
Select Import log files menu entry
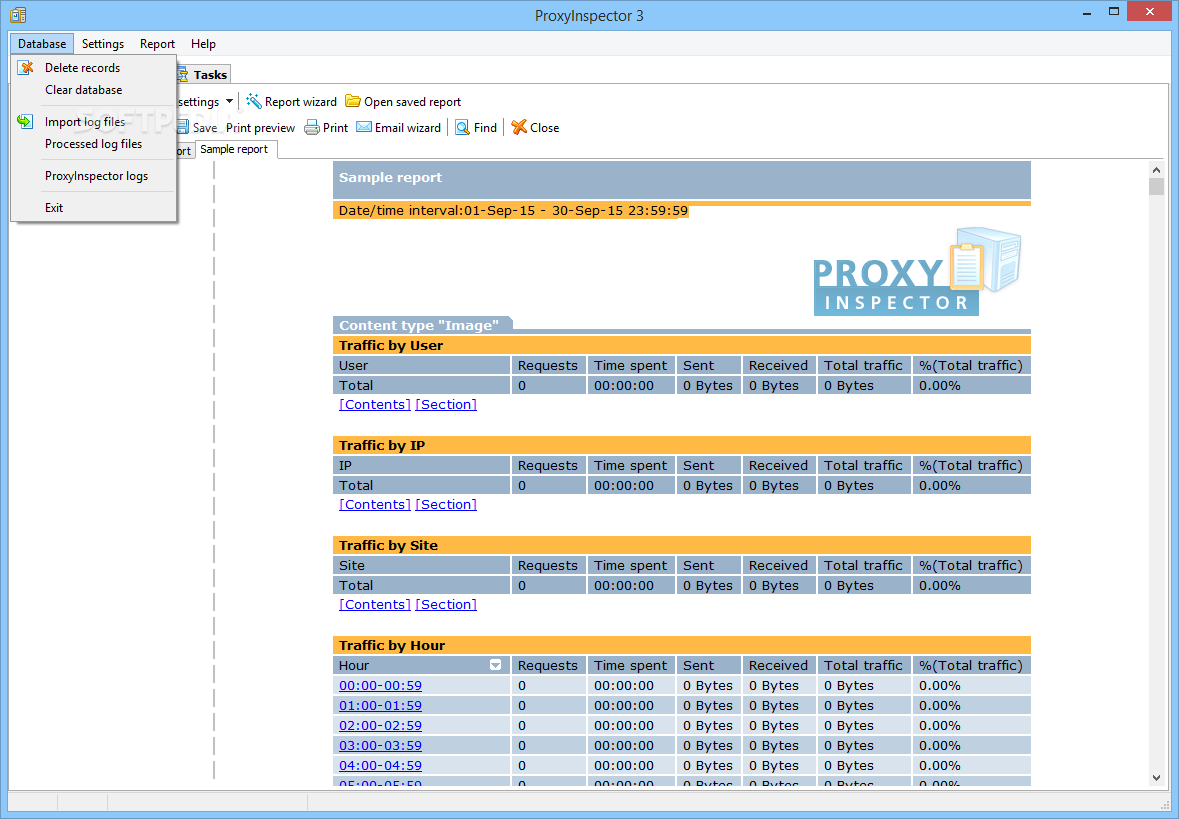tap(94, 122)
